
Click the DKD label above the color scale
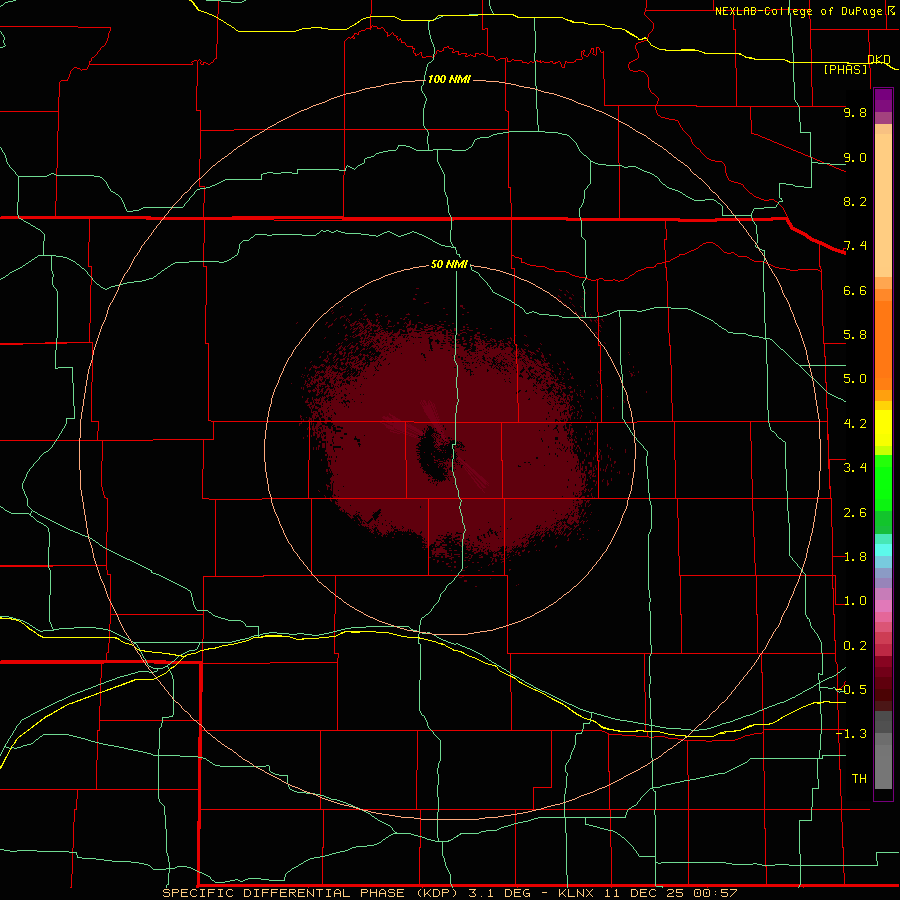point(879,59)
